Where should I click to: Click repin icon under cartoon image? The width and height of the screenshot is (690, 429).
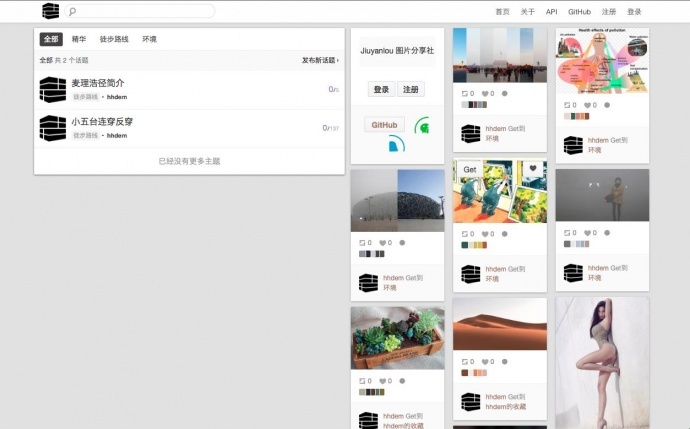pos(465,234)
